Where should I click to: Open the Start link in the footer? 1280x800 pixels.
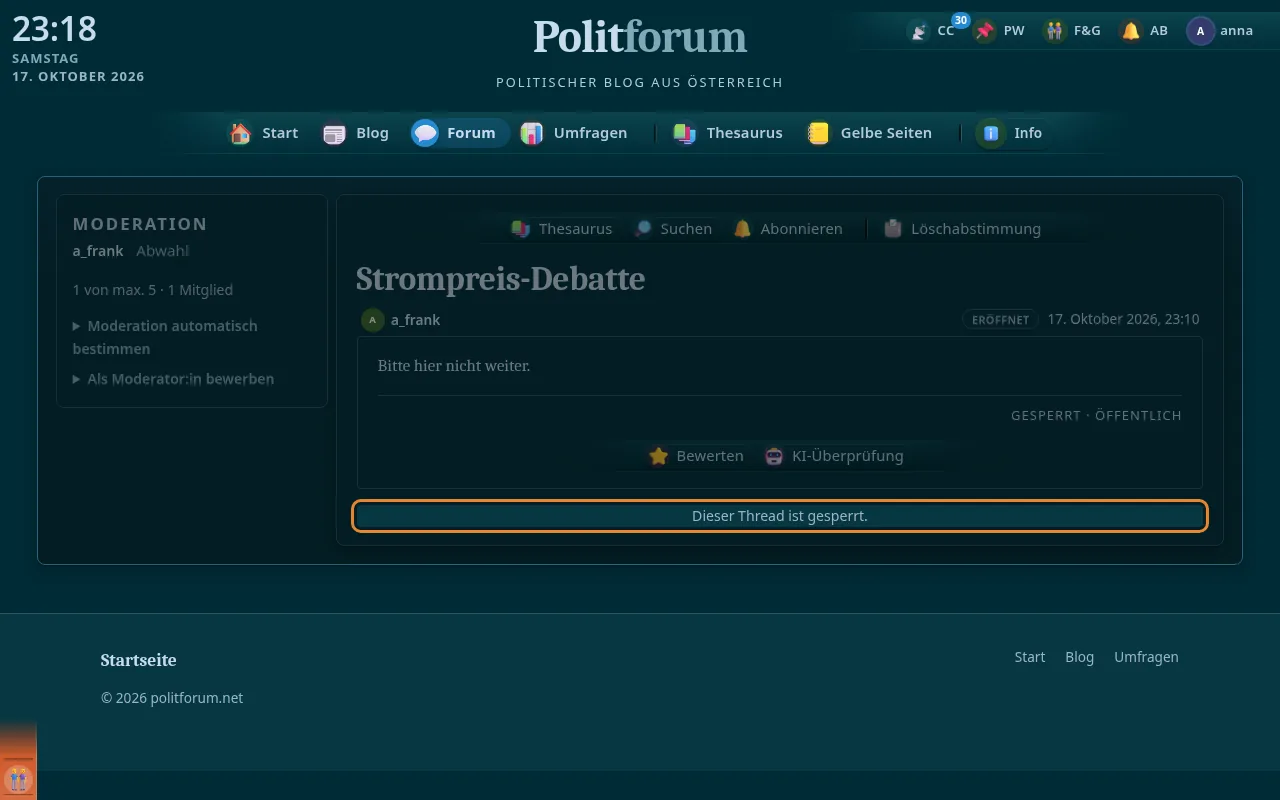[1030, 657]
